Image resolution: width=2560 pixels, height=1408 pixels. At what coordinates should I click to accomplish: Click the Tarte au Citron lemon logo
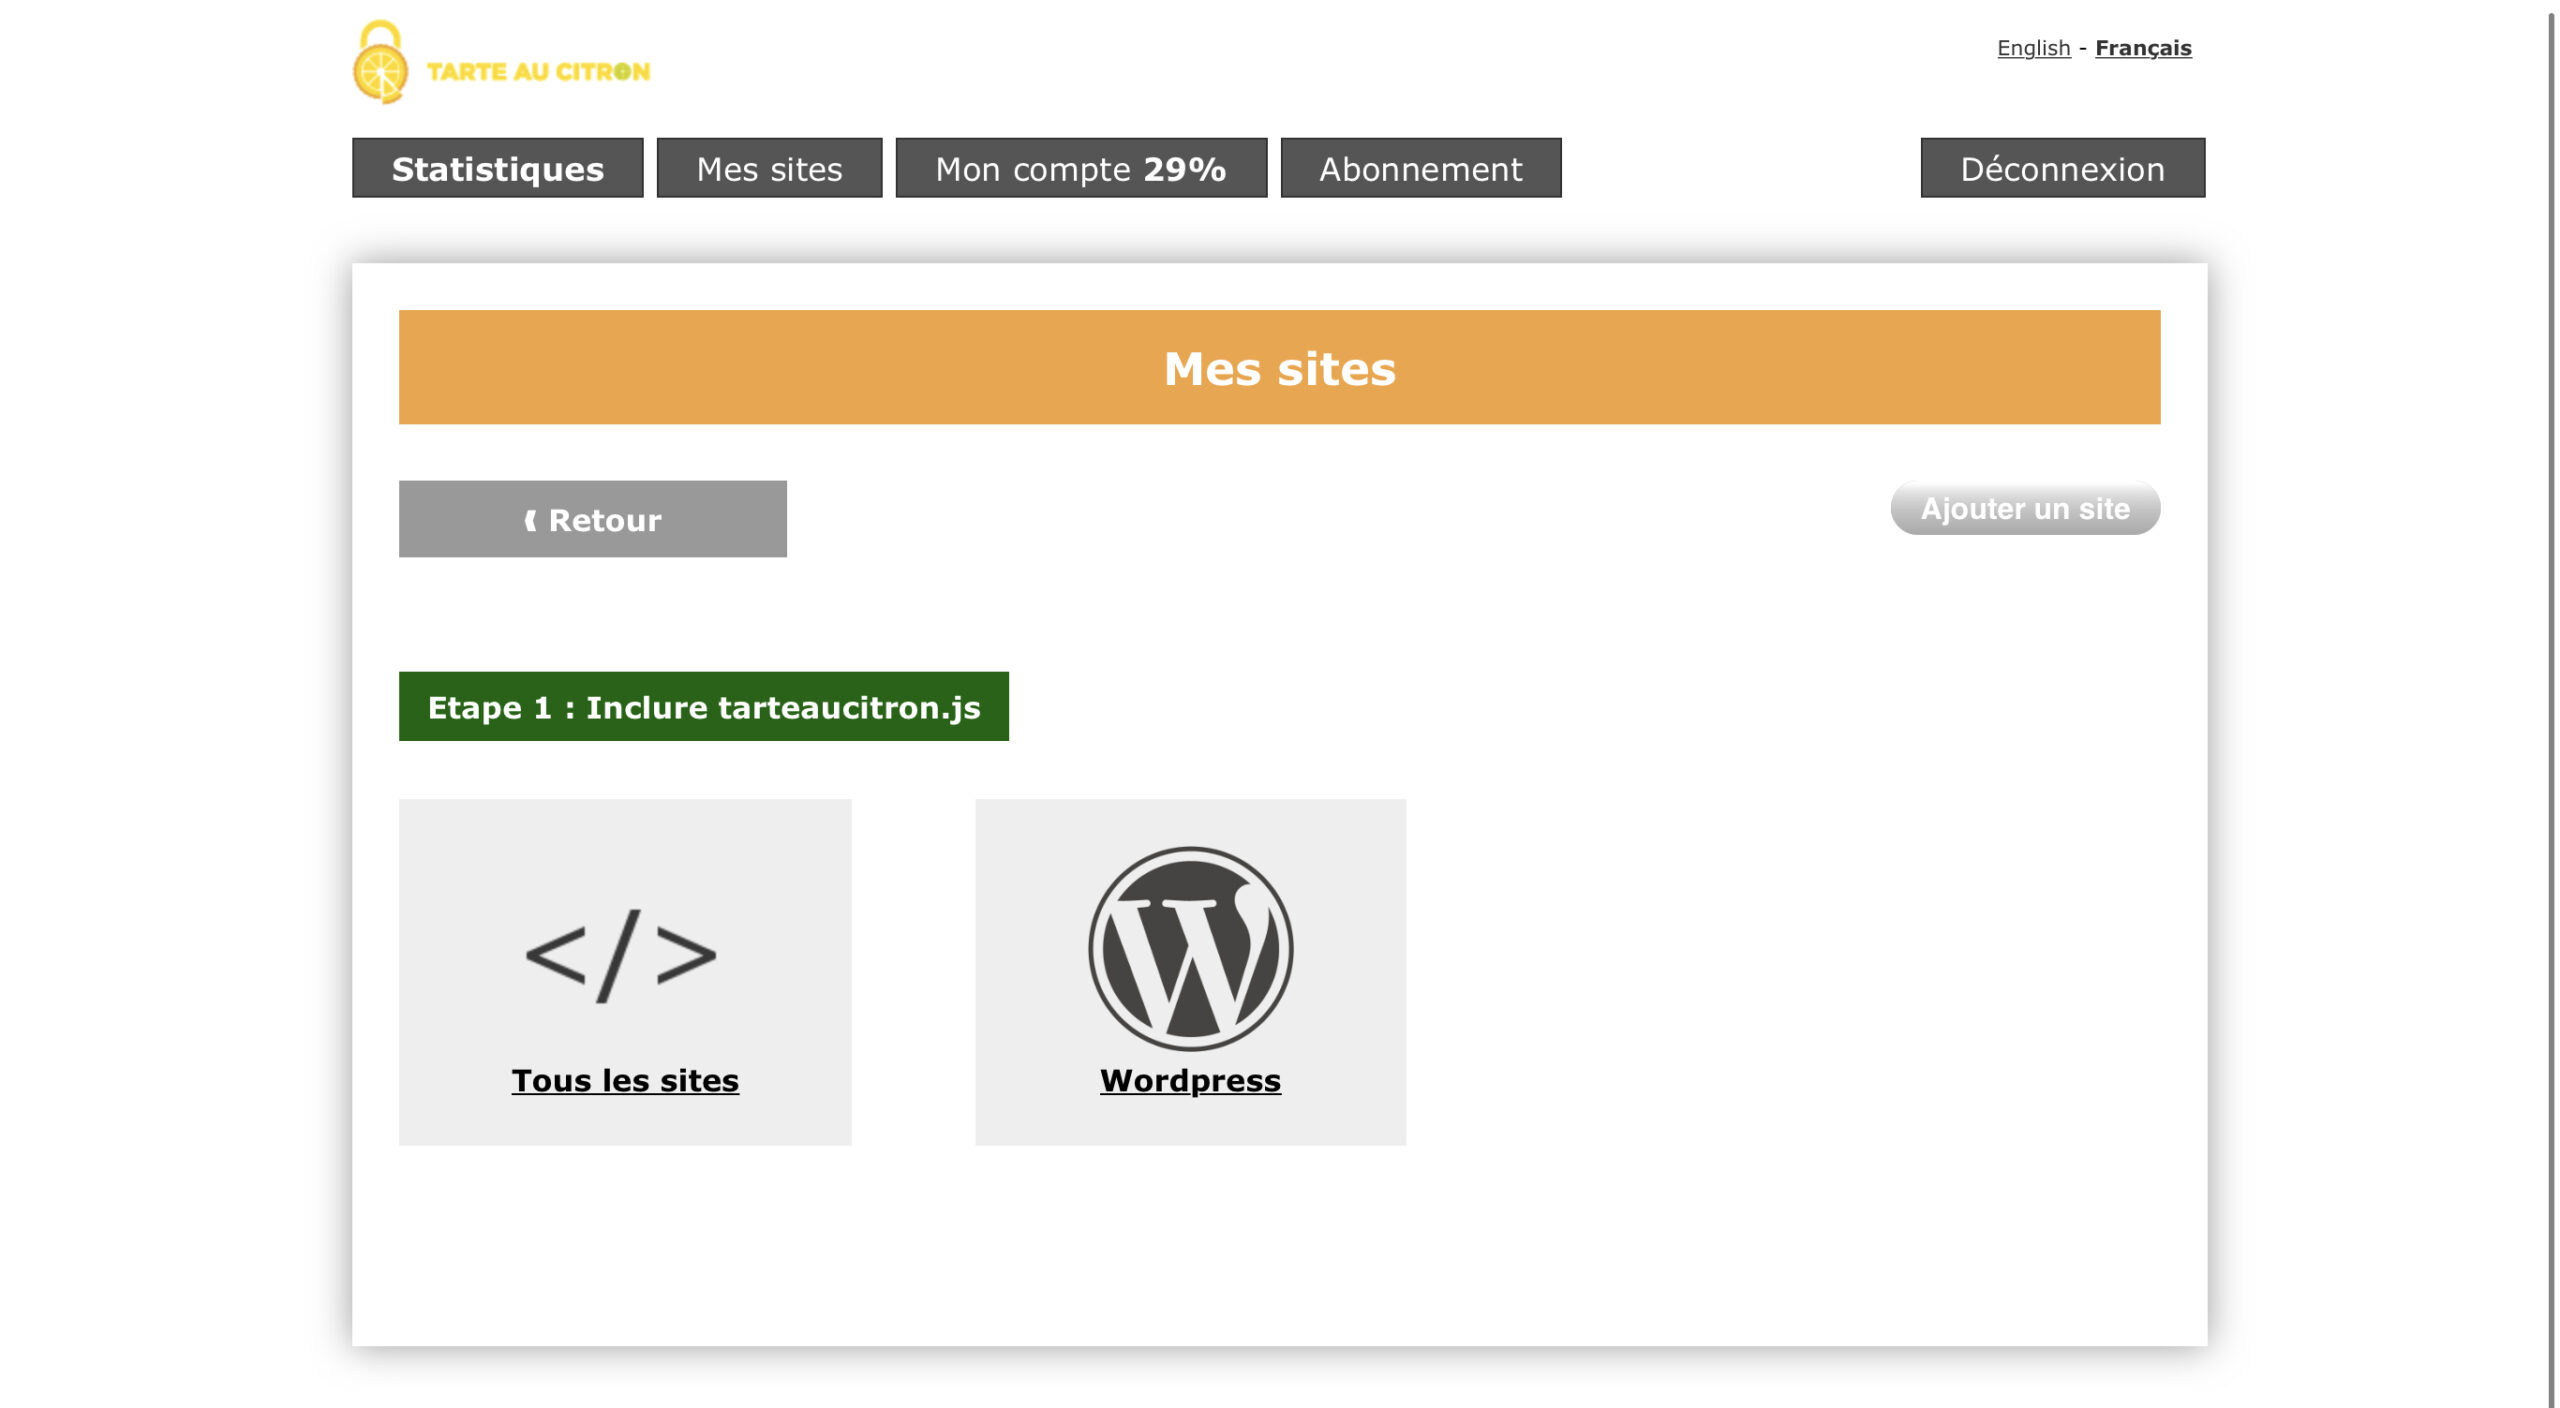pos(380,62)
